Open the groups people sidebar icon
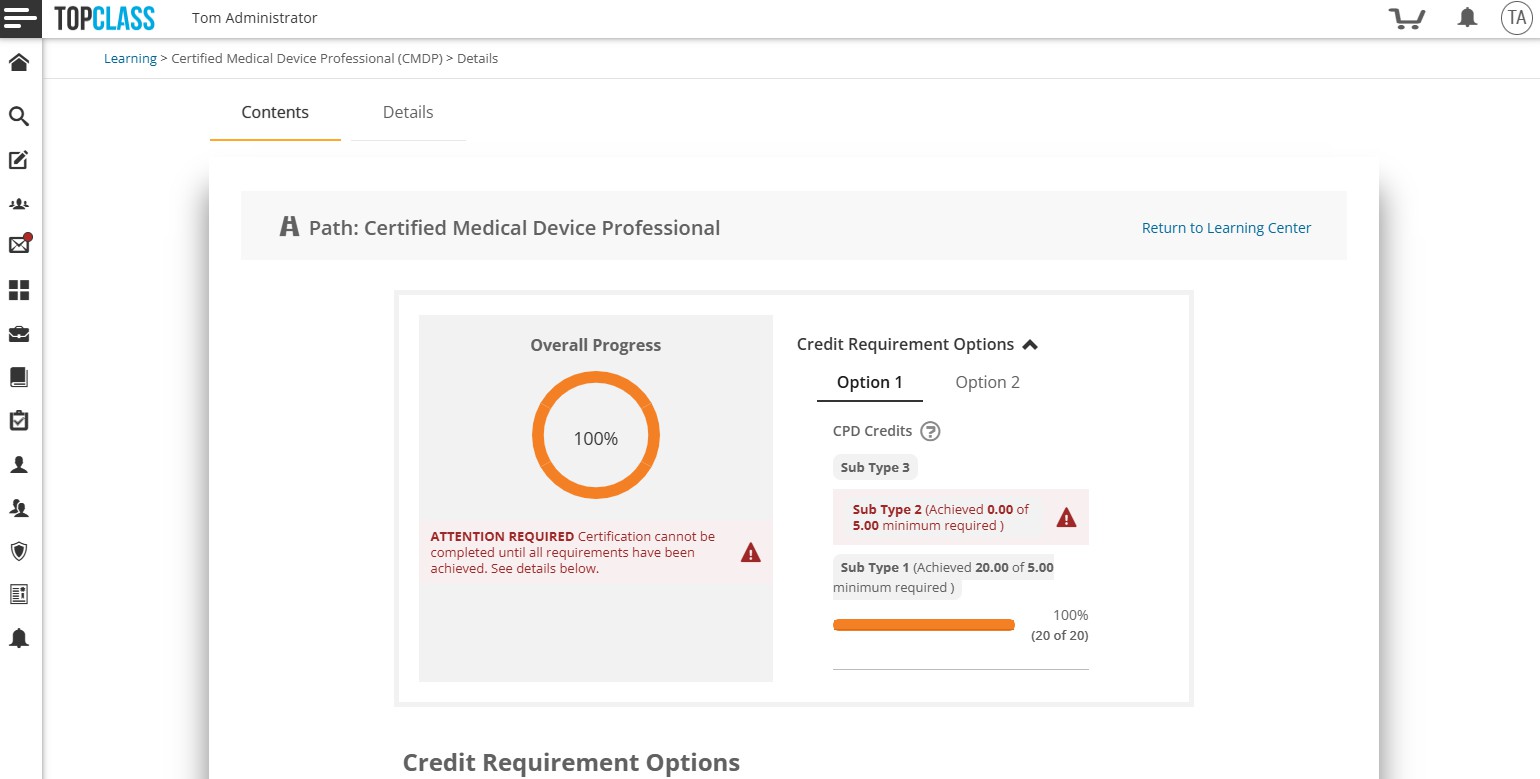Viewport: 1540px width, 779px height. point(19,204)
